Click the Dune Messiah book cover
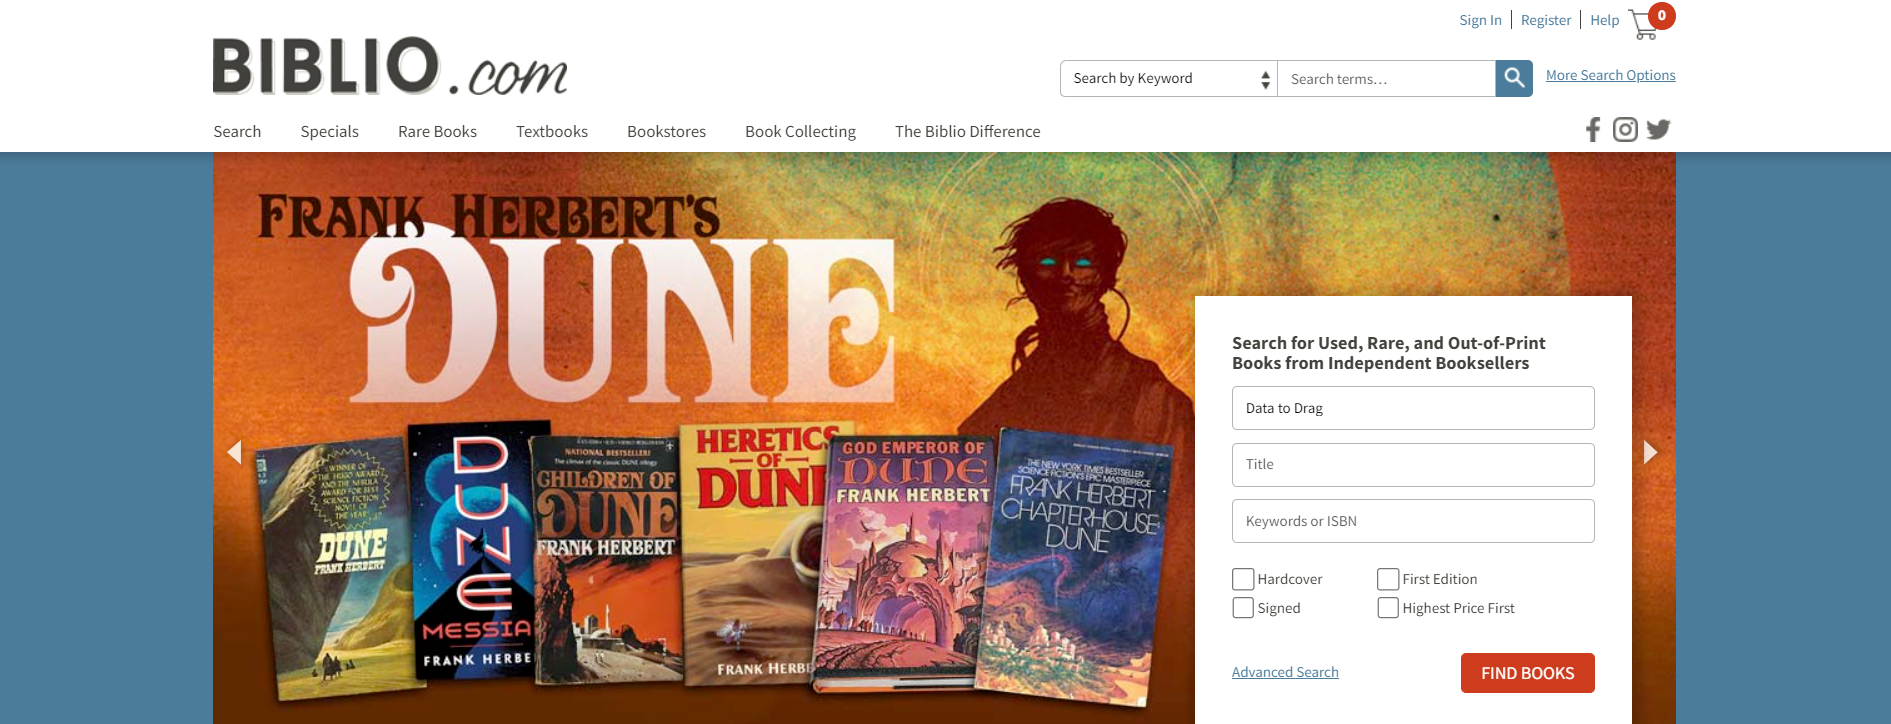The height and width of the screenshot is (724, 1891). (x=475, y=552)
